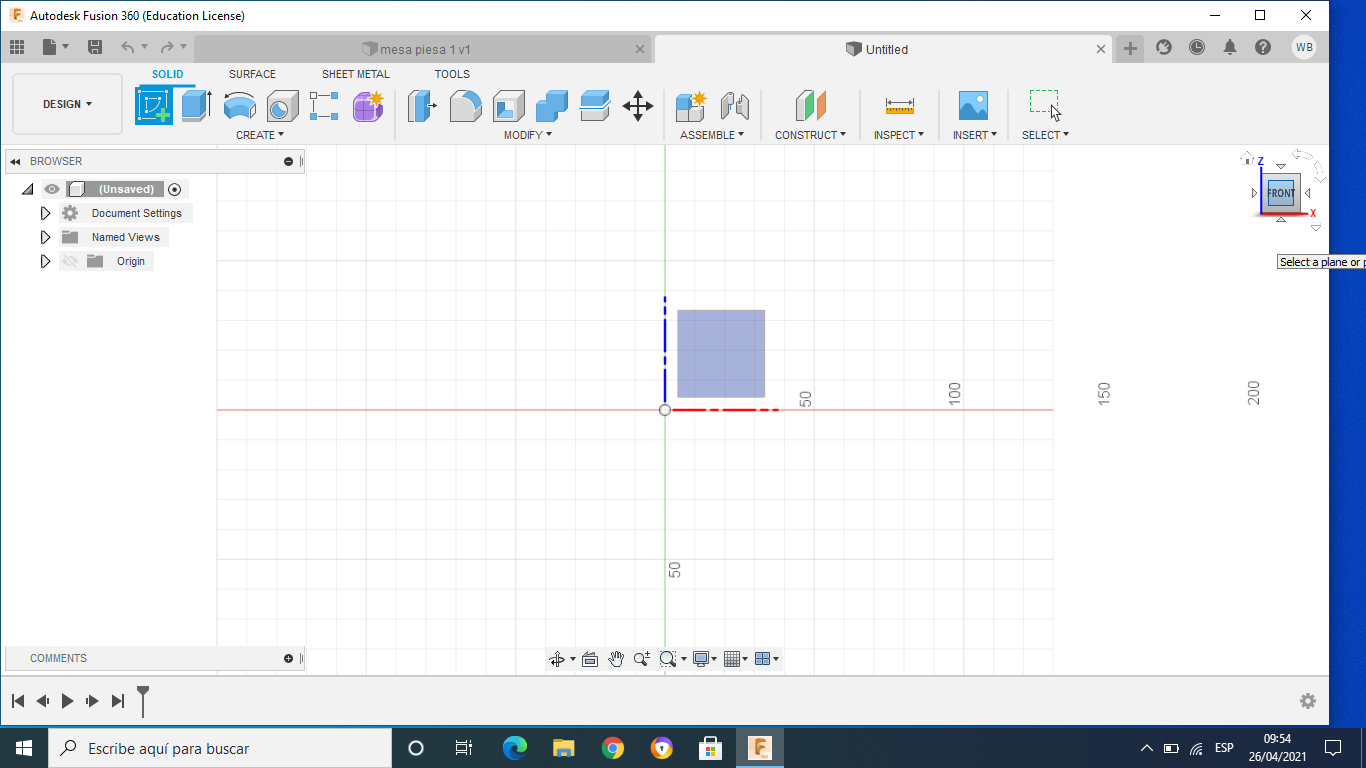Expand the Origin node
Viewport: 1366px width, 768px height.
45,261
